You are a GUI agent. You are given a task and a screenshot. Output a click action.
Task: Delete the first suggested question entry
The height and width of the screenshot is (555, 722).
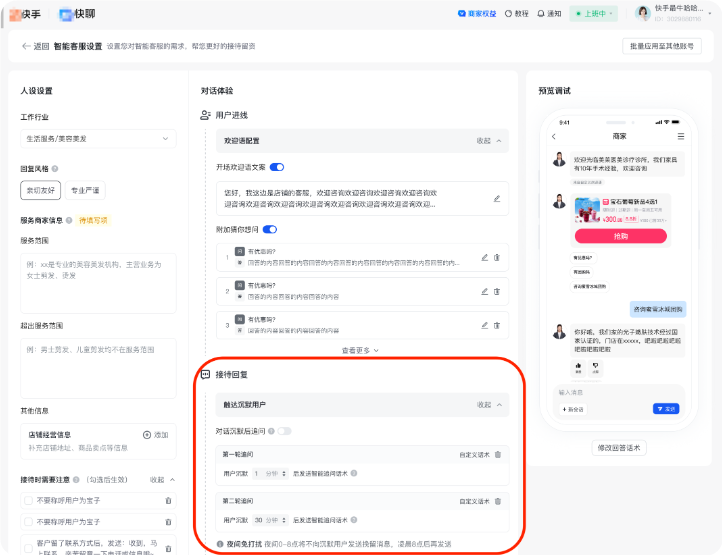click(497, 257)
